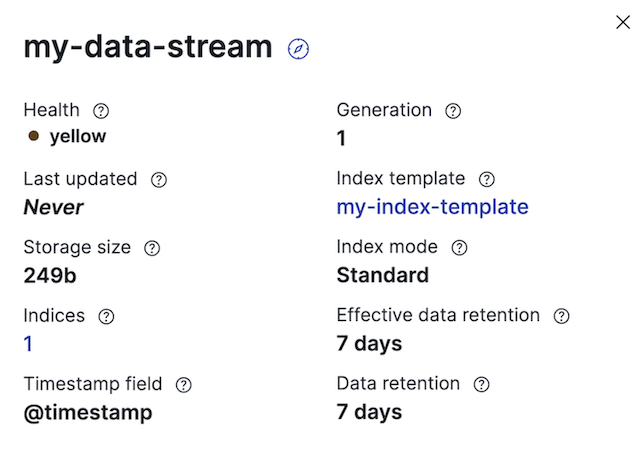
Task: Click the Generation help icon
Action: point(454,111)
